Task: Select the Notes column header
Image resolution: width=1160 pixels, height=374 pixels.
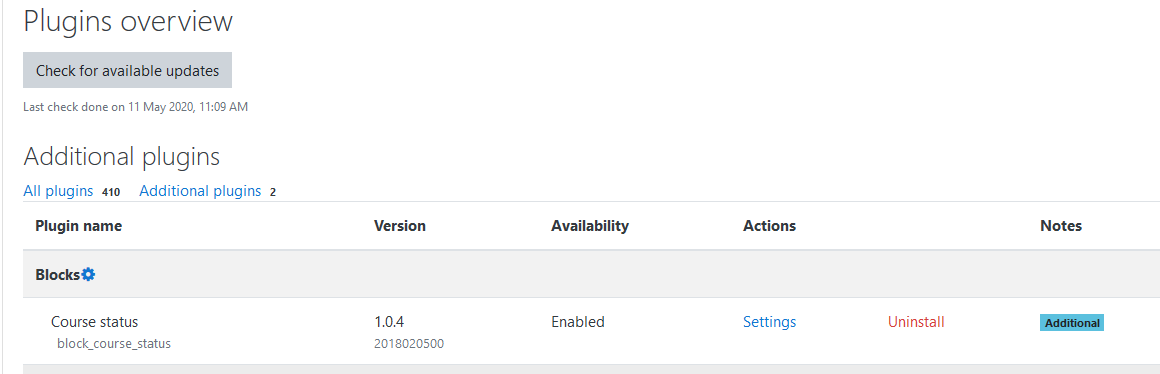Action: 1061,225
